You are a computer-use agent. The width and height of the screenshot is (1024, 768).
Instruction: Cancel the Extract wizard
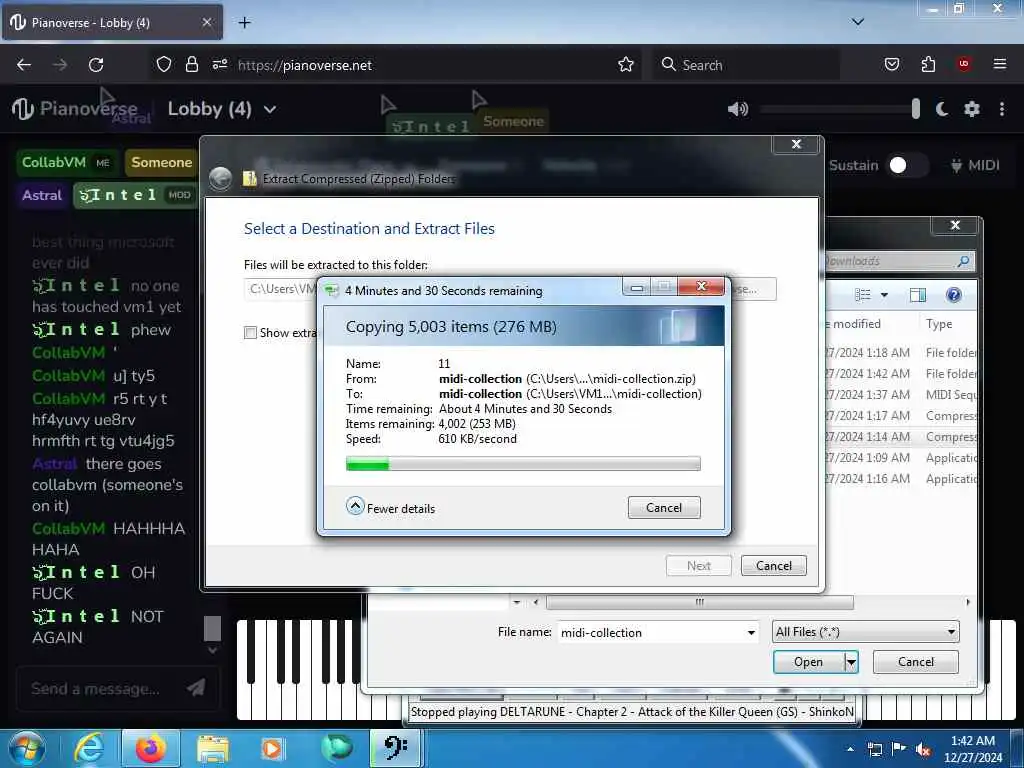coord(774,566)
